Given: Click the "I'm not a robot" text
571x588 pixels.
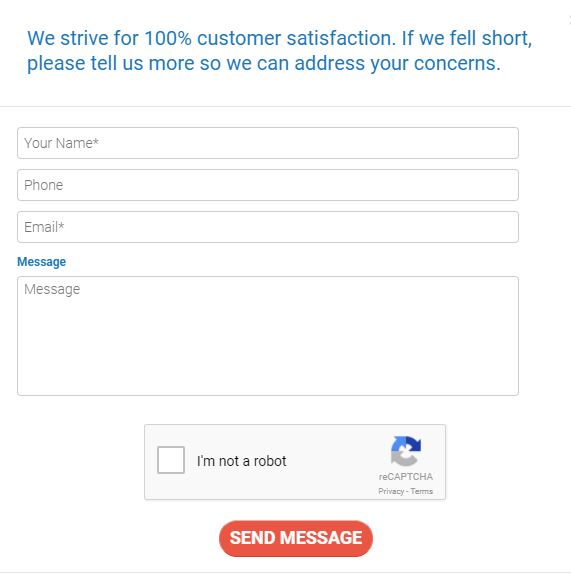Looking at the screenshot, I should click(x=241, y=461).
